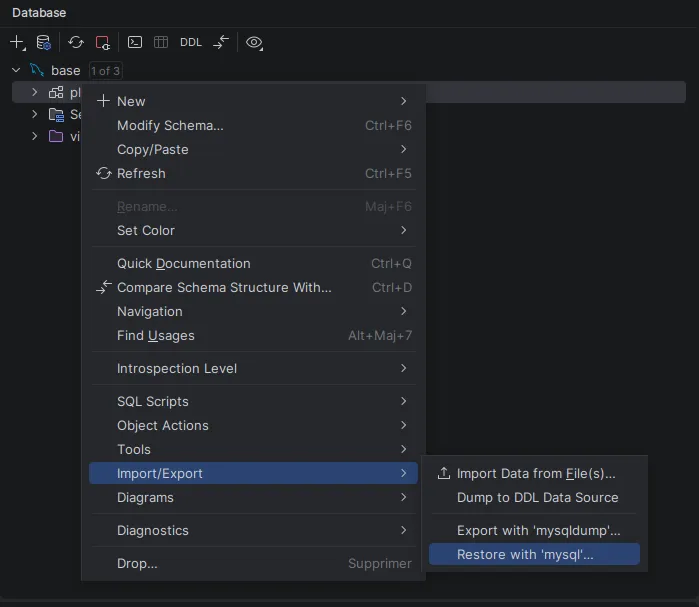Click the Refresh toolbar icon
Image resolution: width=699 pixels, height=607 pixels.
[x=76, y=42]
